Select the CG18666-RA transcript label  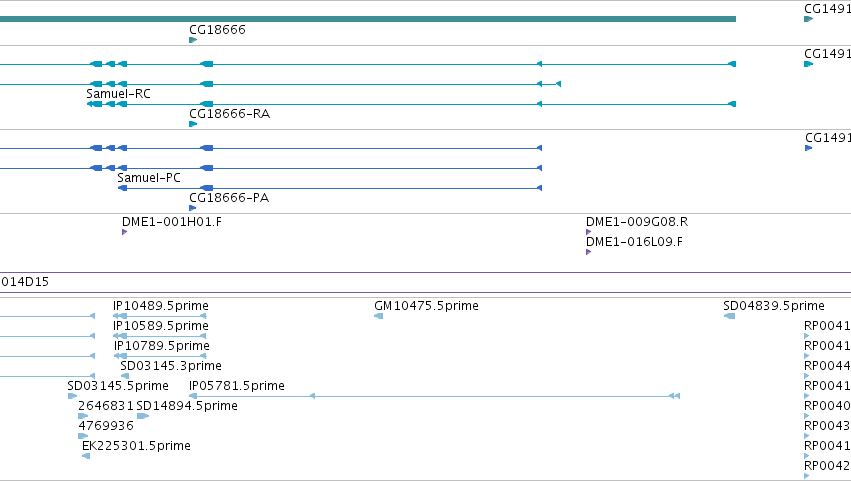click(x=229, y=113)
